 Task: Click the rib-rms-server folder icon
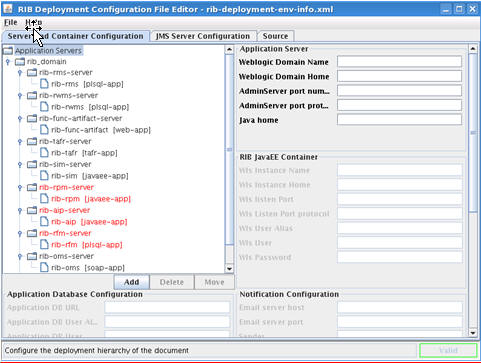32,73
